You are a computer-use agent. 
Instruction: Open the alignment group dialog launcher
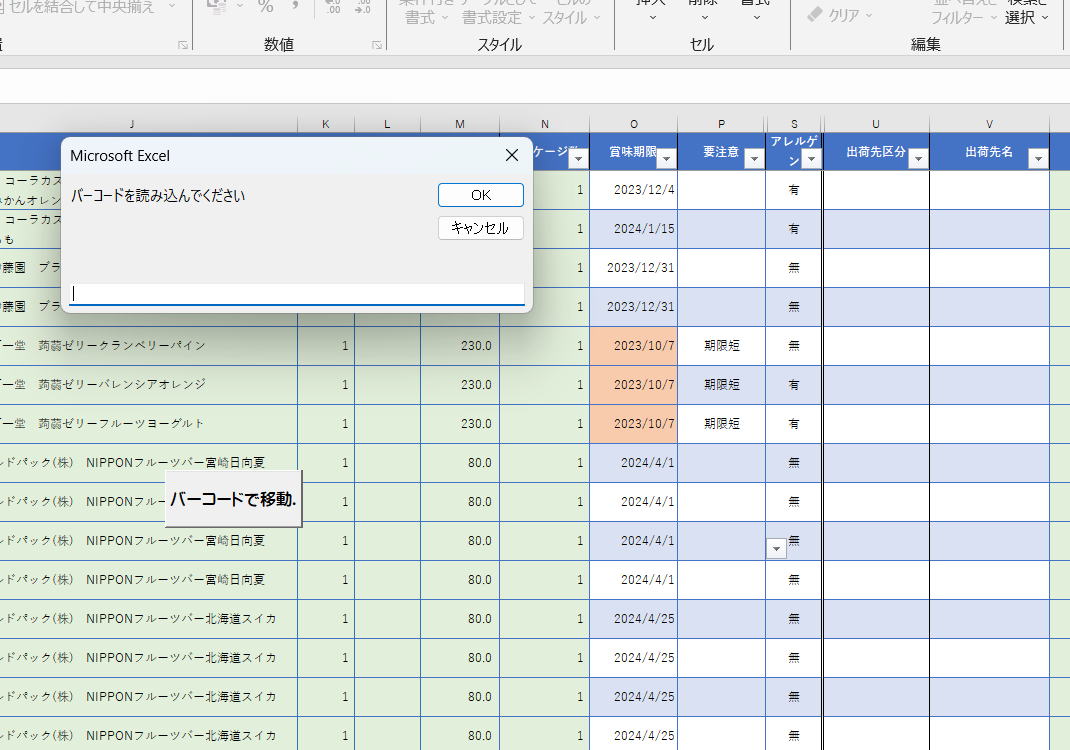(183, 45)
